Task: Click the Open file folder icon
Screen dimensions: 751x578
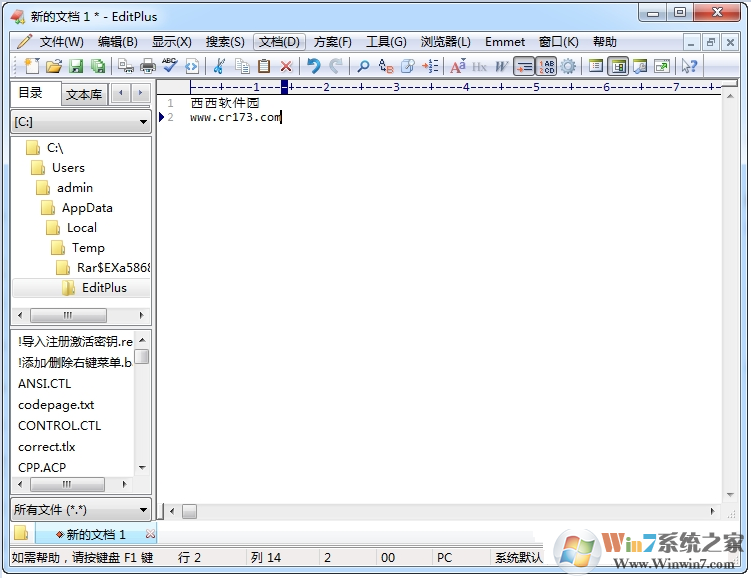Action: 54,66
